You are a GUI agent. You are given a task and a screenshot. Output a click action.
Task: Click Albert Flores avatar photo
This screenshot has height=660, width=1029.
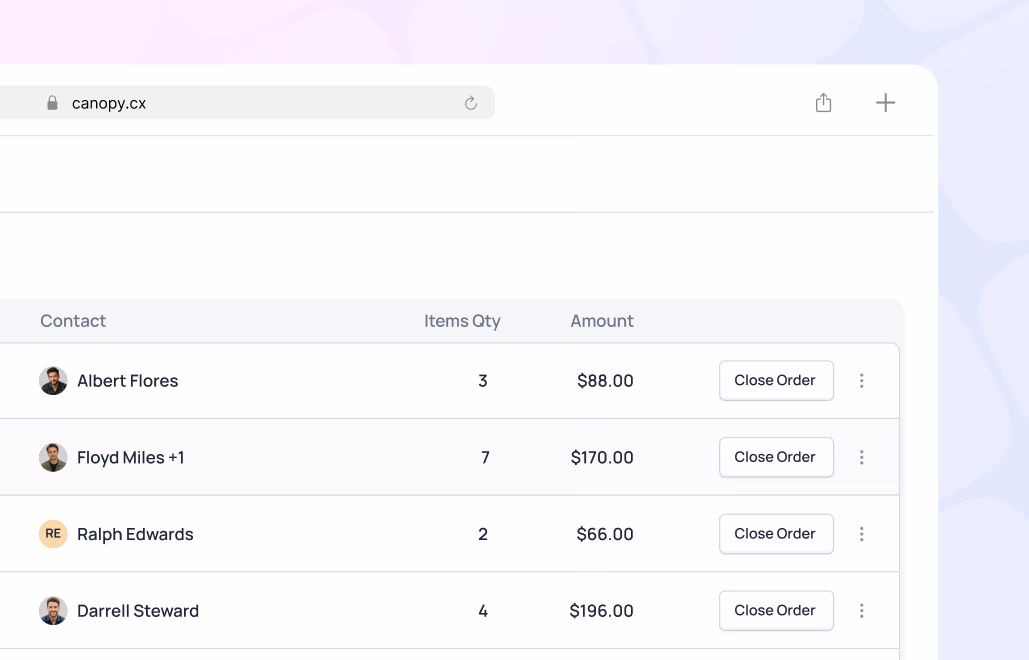pyautogui.click(x=53, y=381)
